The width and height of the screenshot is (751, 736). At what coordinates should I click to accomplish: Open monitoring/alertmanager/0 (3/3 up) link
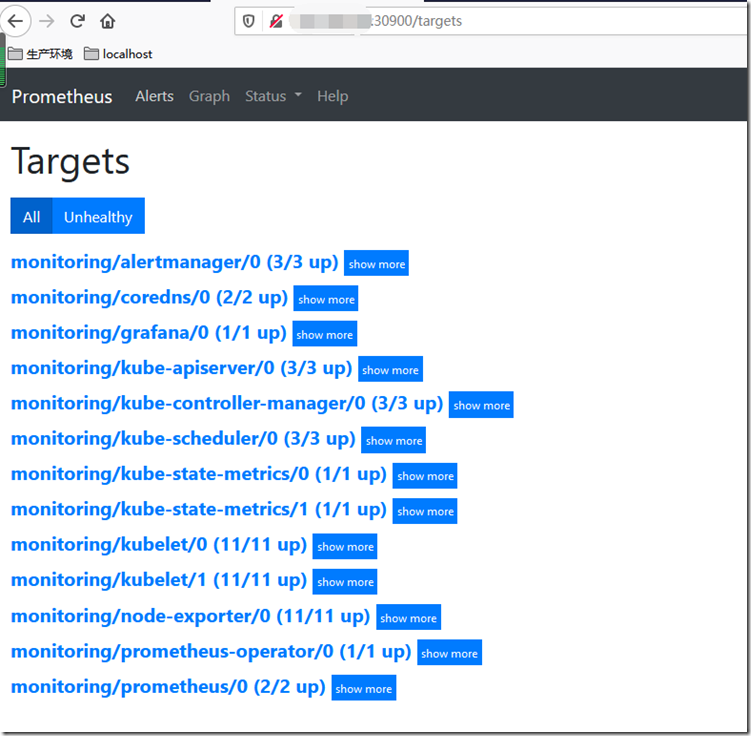(174, 262)
